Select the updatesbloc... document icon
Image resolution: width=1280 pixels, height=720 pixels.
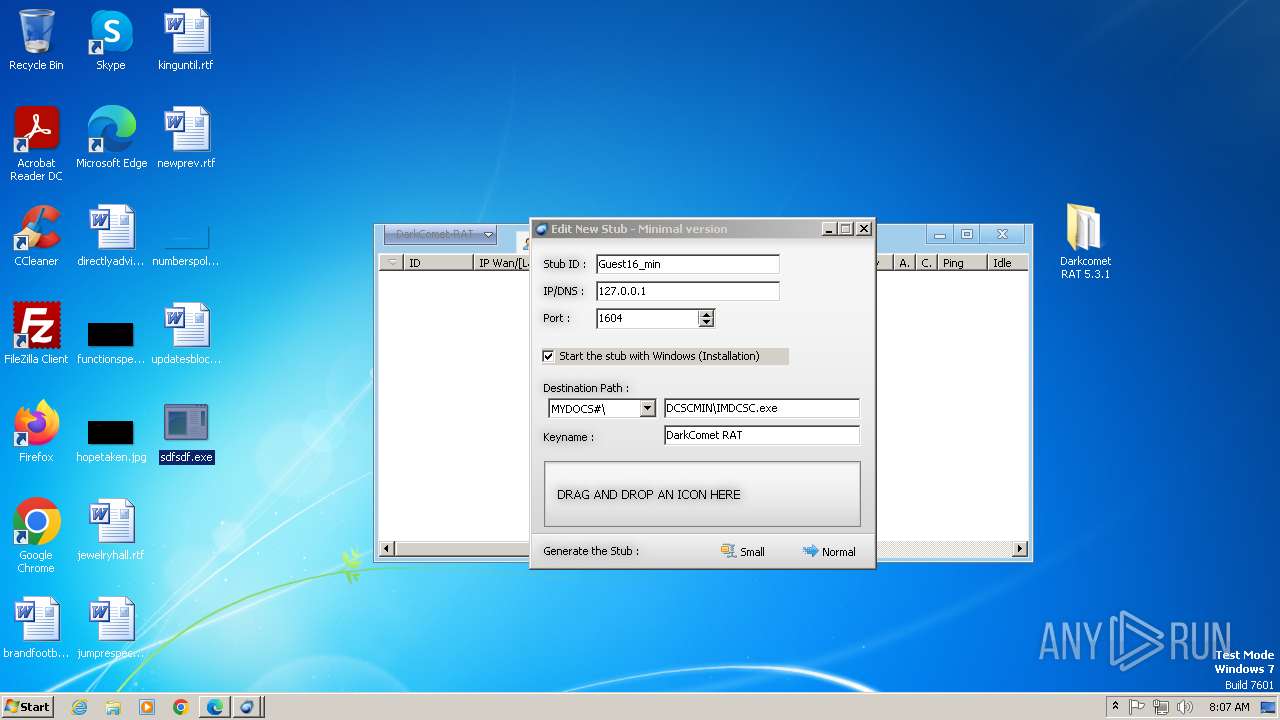(x=186, y=333)
